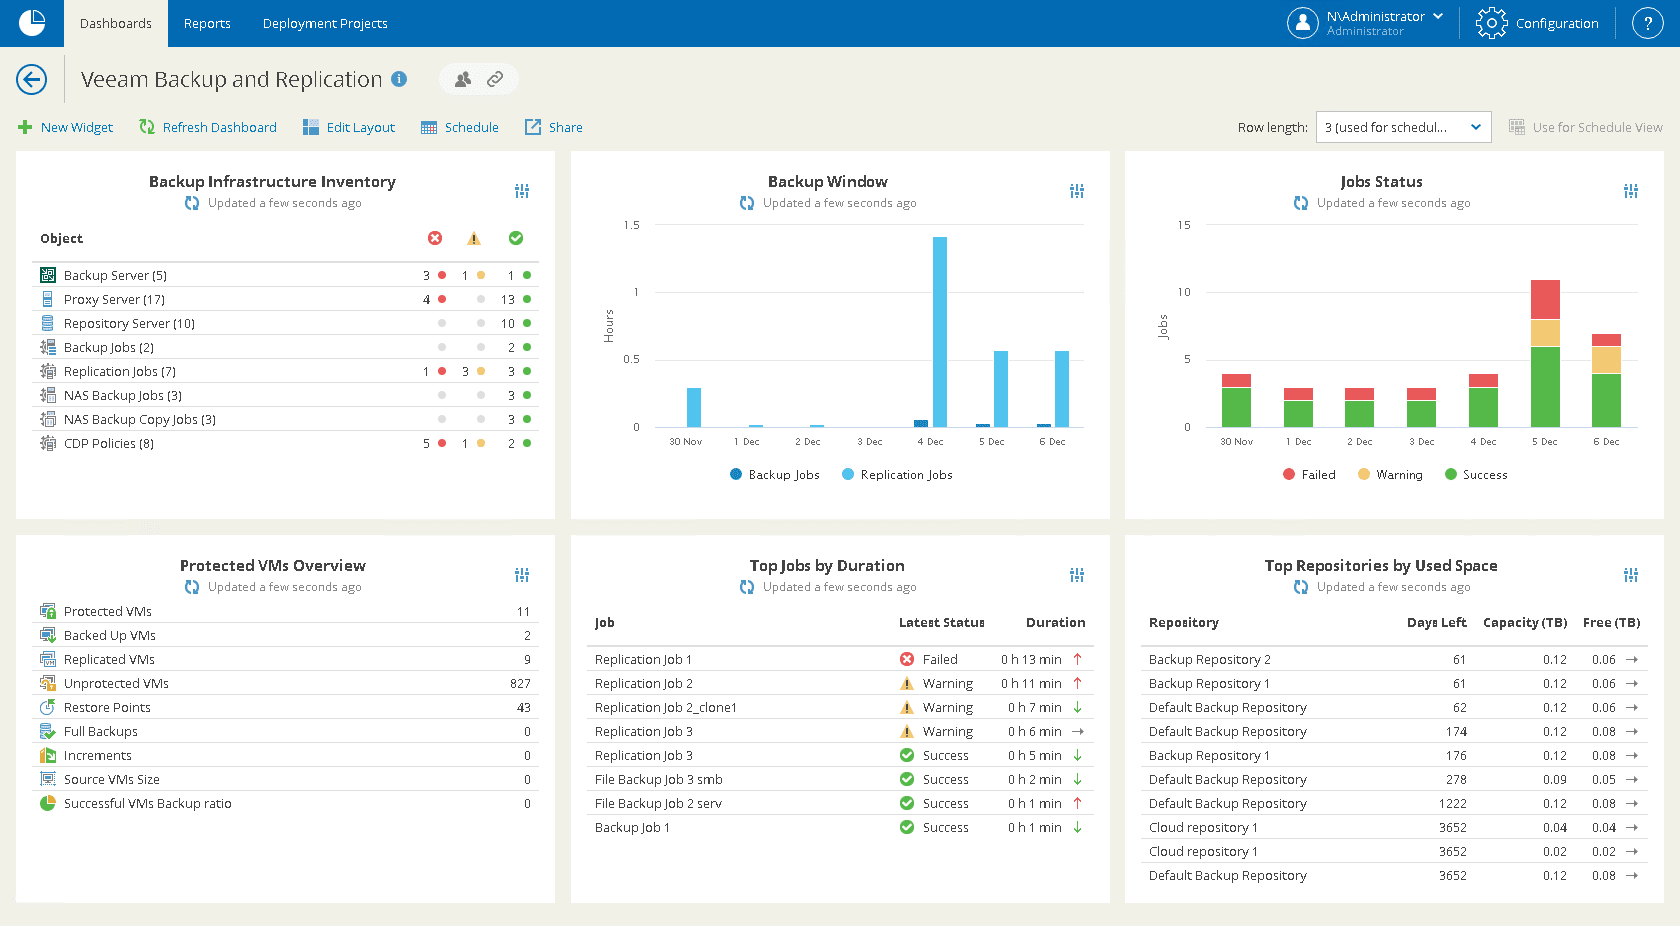Viewport: 1680px width, 926px height.
Task: Select the Backup Job 1 row
Action: 840,828
